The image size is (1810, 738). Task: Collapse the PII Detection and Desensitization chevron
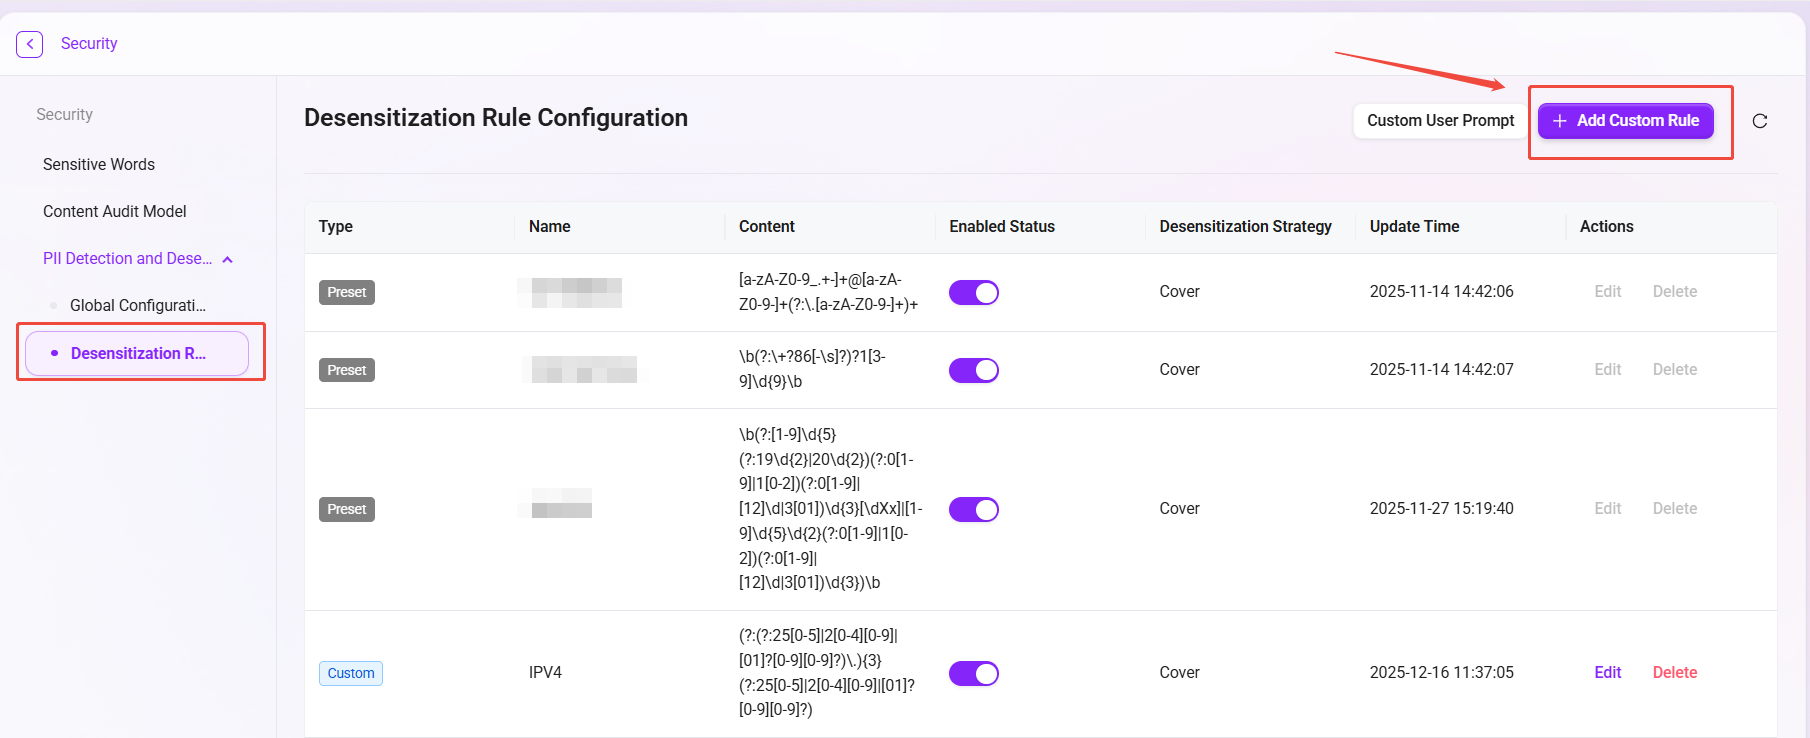(x=228, y=260)
